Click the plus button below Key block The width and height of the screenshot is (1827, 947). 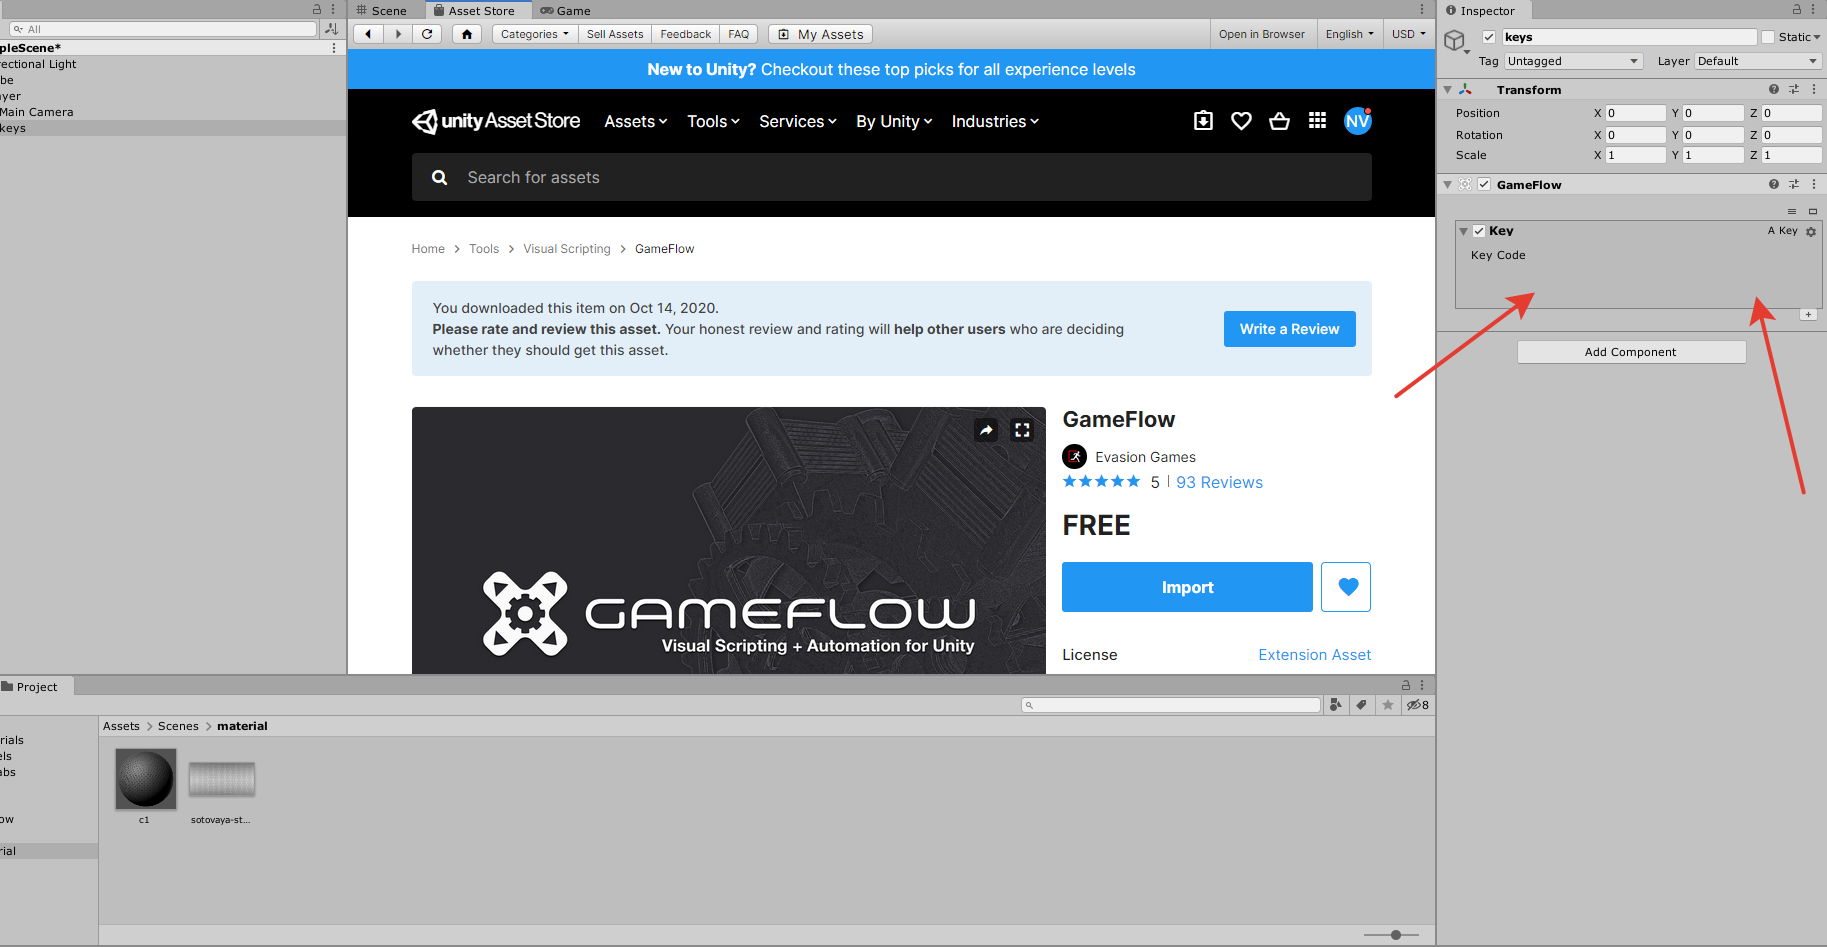(1808, 315)
